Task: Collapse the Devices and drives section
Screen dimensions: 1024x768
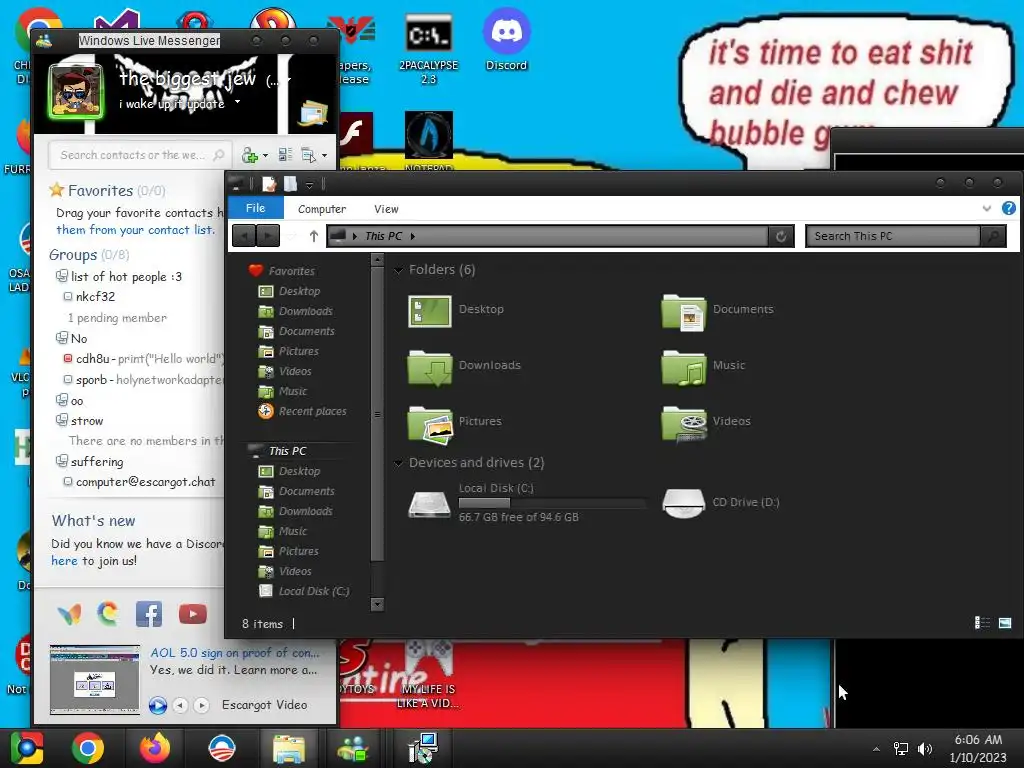Action: point(398,463)
